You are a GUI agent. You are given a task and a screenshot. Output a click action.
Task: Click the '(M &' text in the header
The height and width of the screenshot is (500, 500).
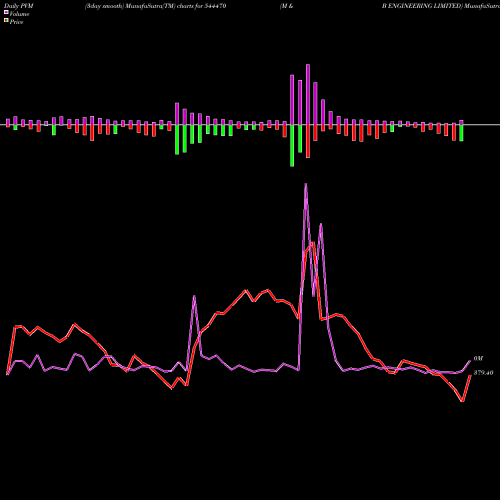287,6
